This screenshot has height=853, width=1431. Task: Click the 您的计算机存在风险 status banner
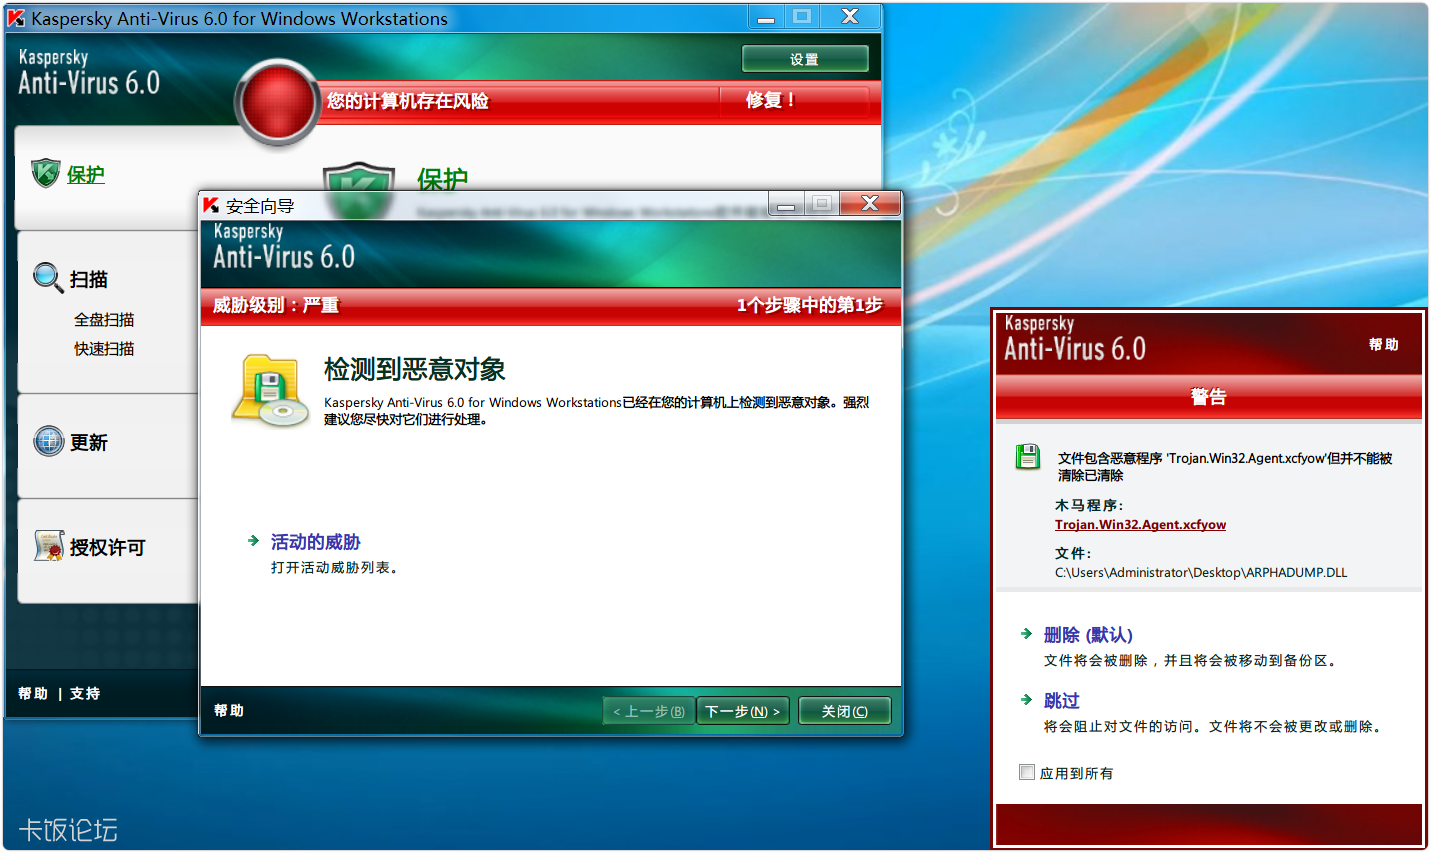click(408, 101)
